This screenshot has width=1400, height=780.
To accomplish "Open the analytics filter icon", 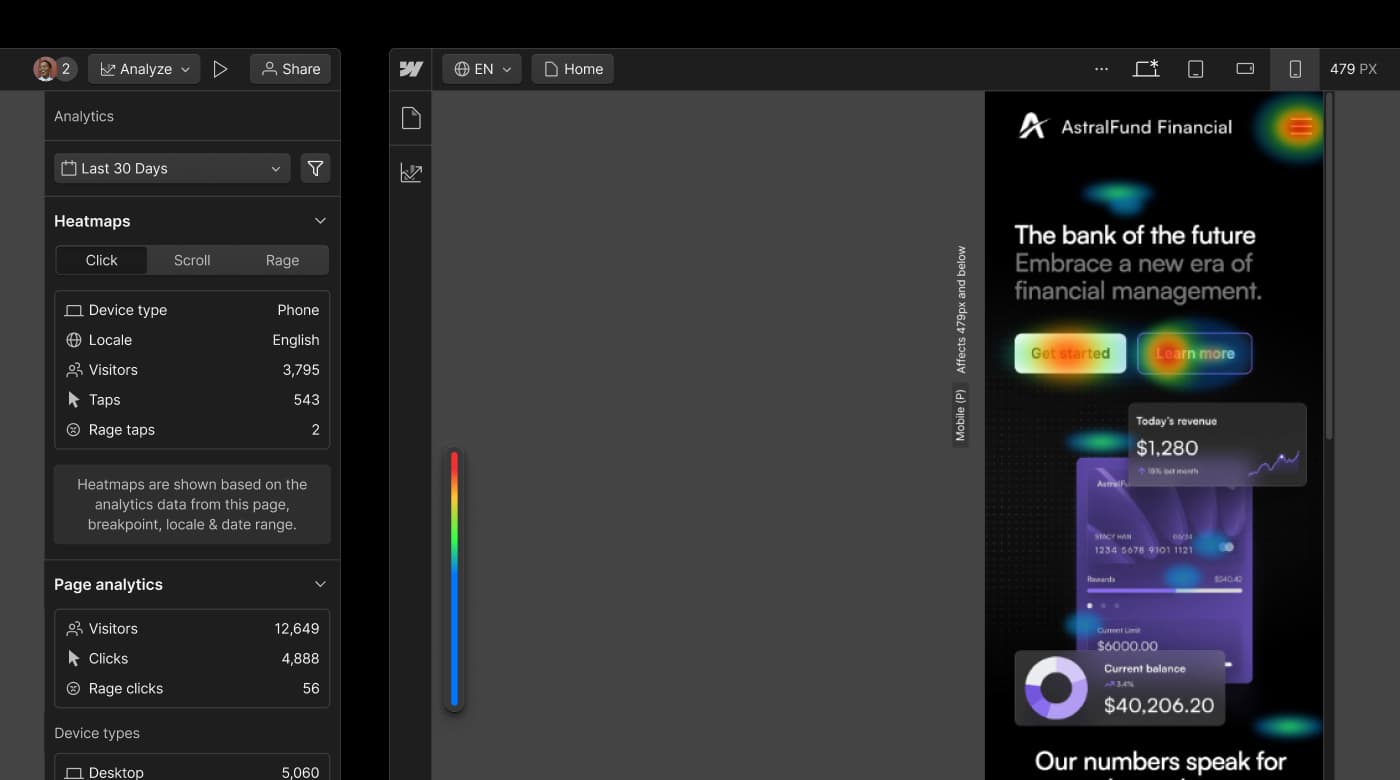I will pyautogui.click(x=315, y=169).
